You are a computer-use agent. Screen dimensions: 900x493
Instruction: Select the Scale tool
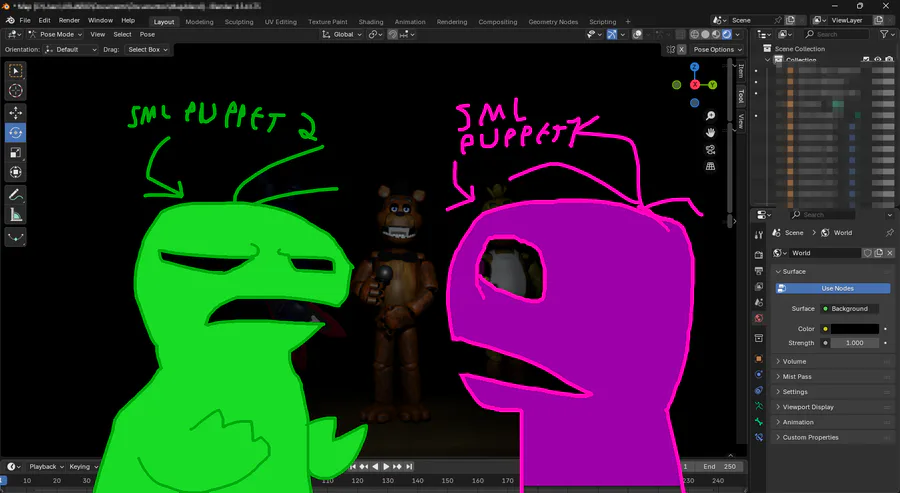[15, 153]
